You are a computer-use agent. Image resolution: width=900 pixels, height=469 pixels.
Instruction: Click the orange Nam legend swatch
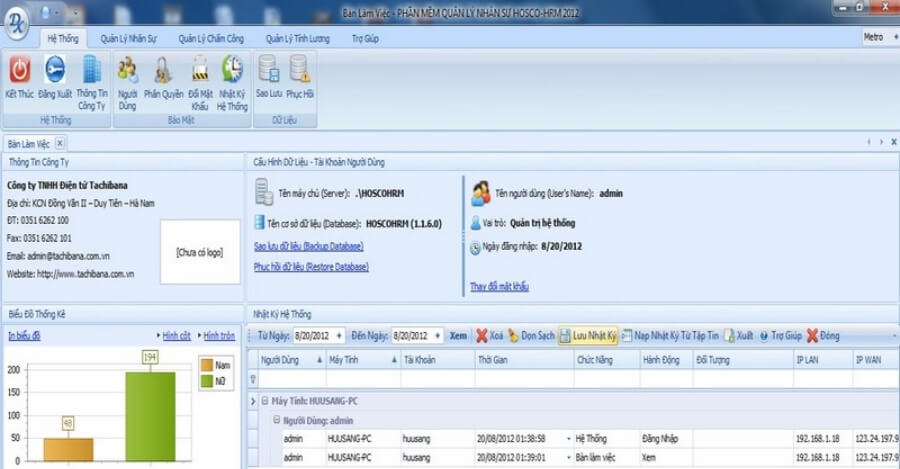[207, 366]
